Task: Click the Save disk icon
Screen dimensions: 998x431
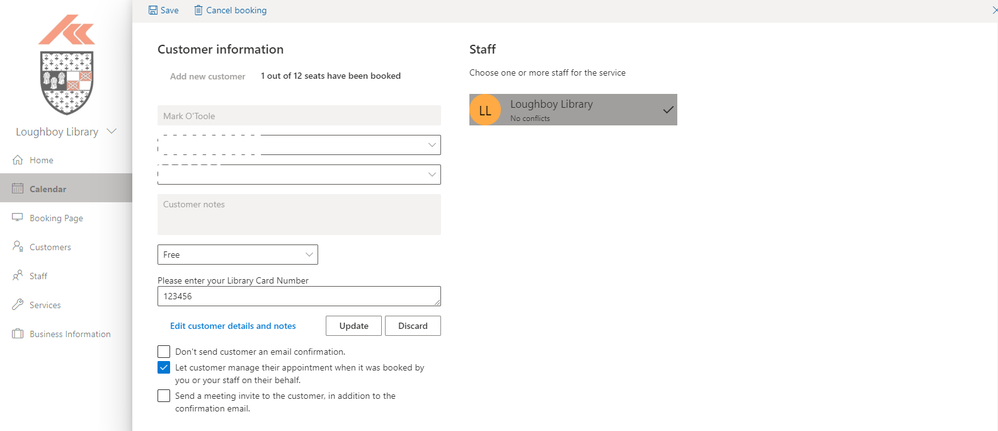Action: (x=153, y=10)
